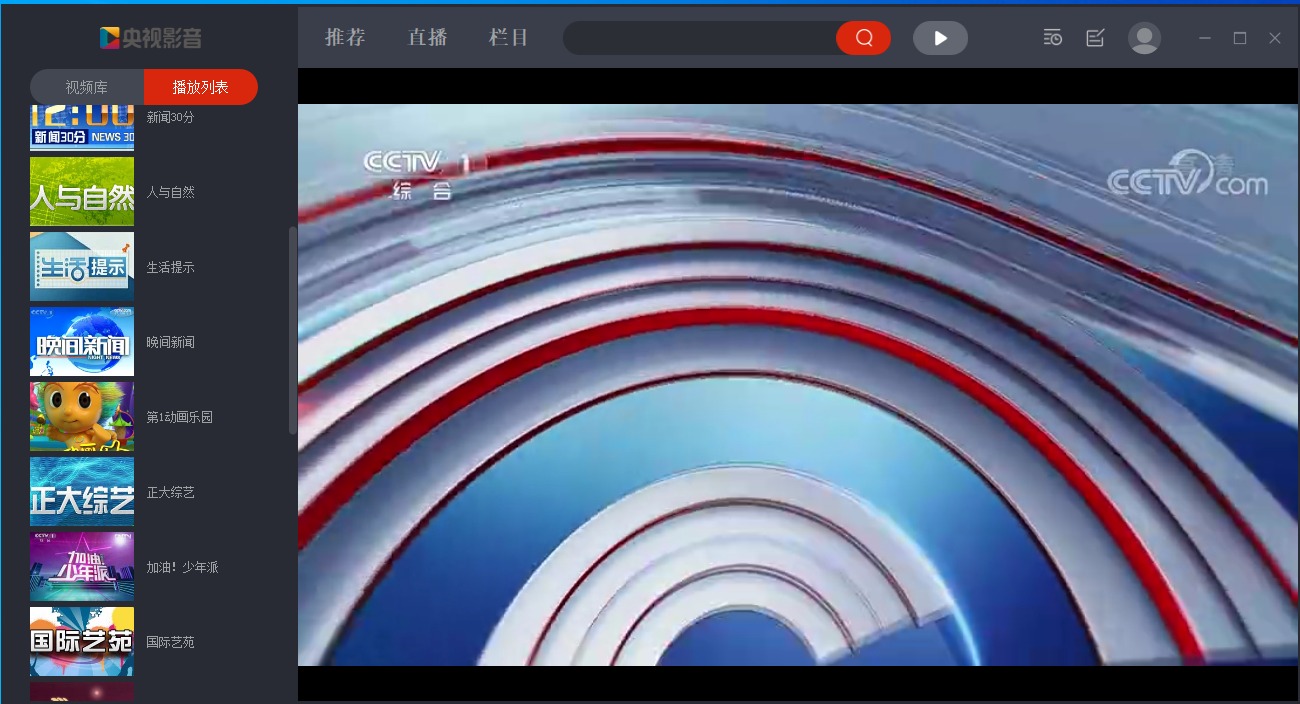The image size is (1300, 704).
Task: Click the CCTV video playback area
Action: tap(798, 385)
